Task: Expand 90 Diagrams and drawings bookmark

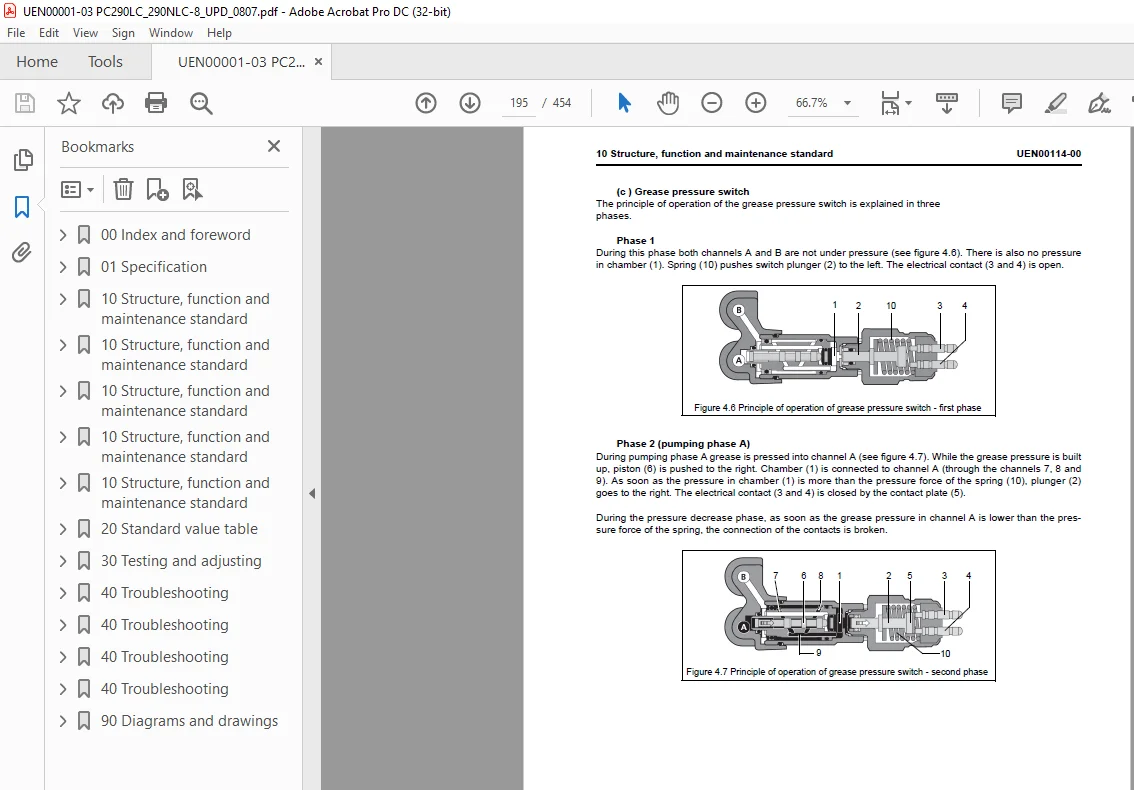Action: click(63, 721)
